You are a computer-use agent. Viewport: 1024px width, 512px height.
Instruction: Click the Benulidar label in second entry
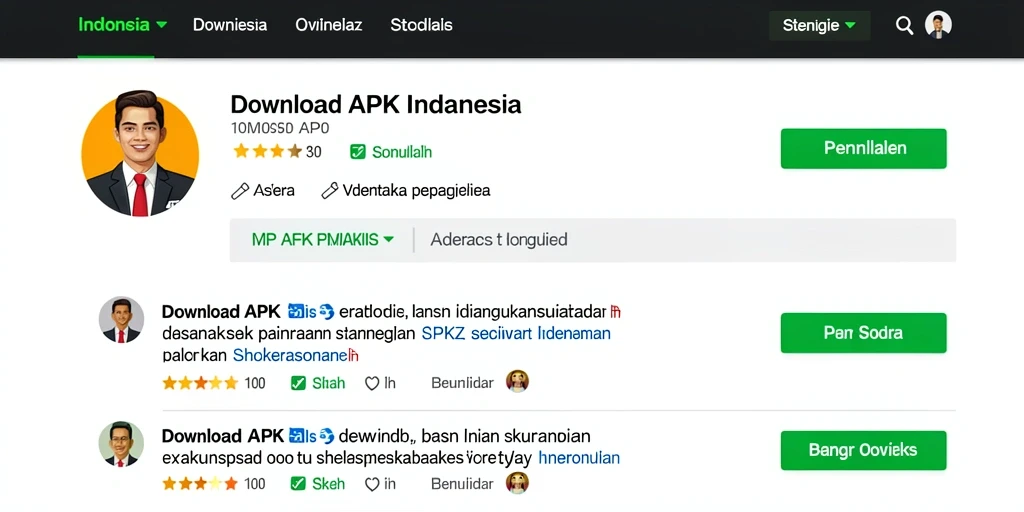pyautogui.click(x=462, y=484)
